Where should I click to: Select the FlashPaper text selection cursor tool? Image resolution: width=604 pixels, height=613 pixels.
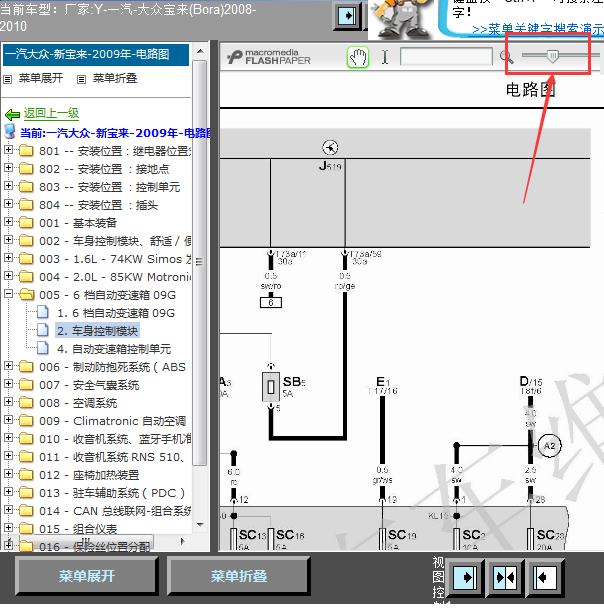pos(385,57)
